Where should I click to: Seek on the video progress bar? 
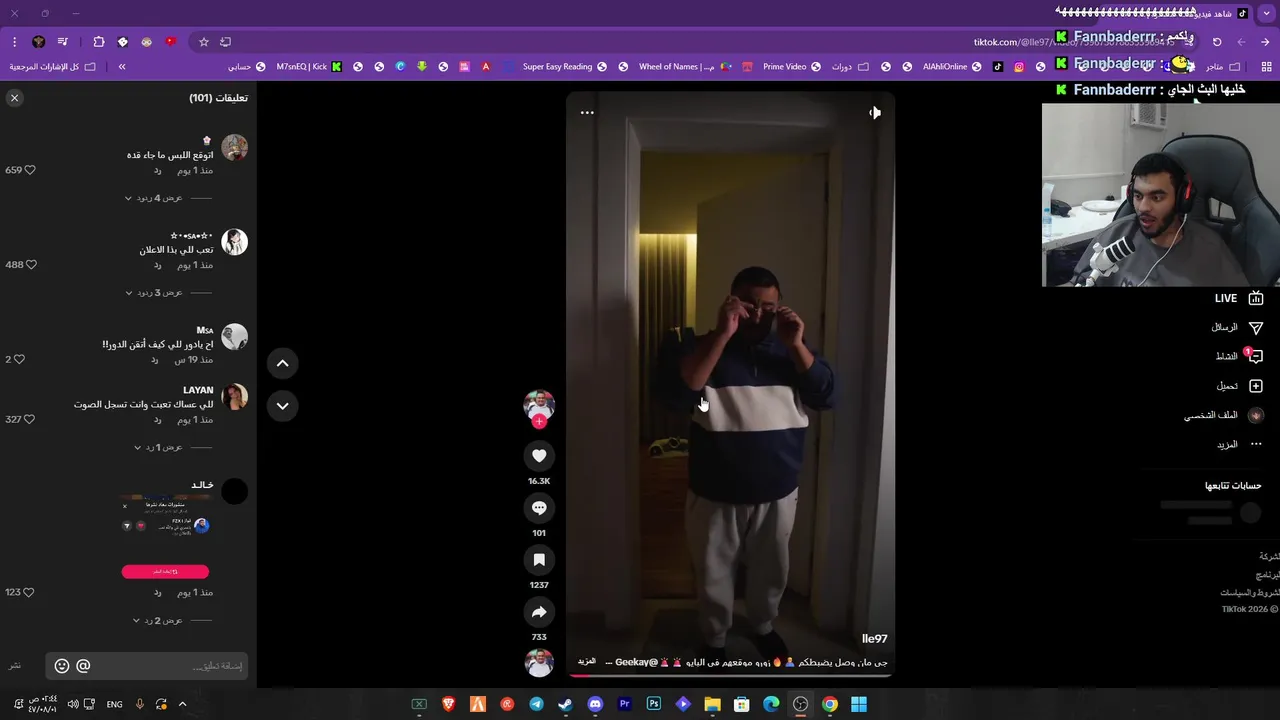click(730, 675)
